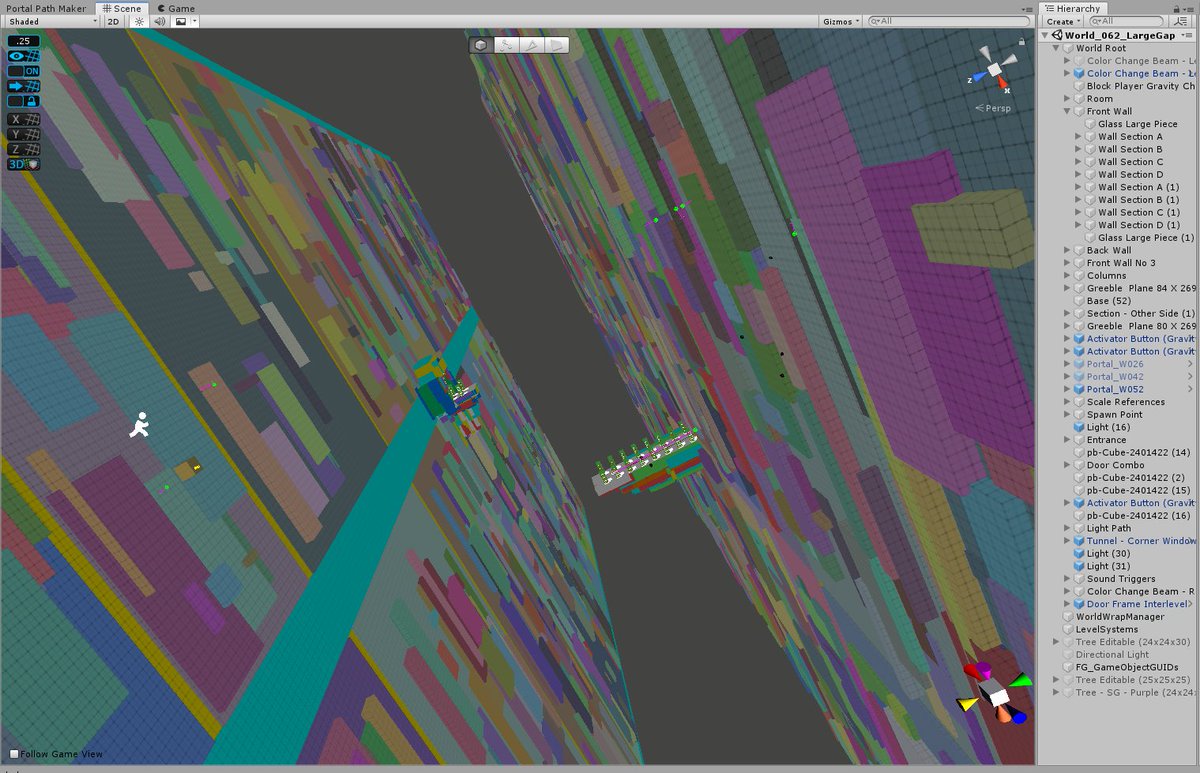1200x773 pixels.
Task: Switch to the Scene tab
Action: (120, 8)
